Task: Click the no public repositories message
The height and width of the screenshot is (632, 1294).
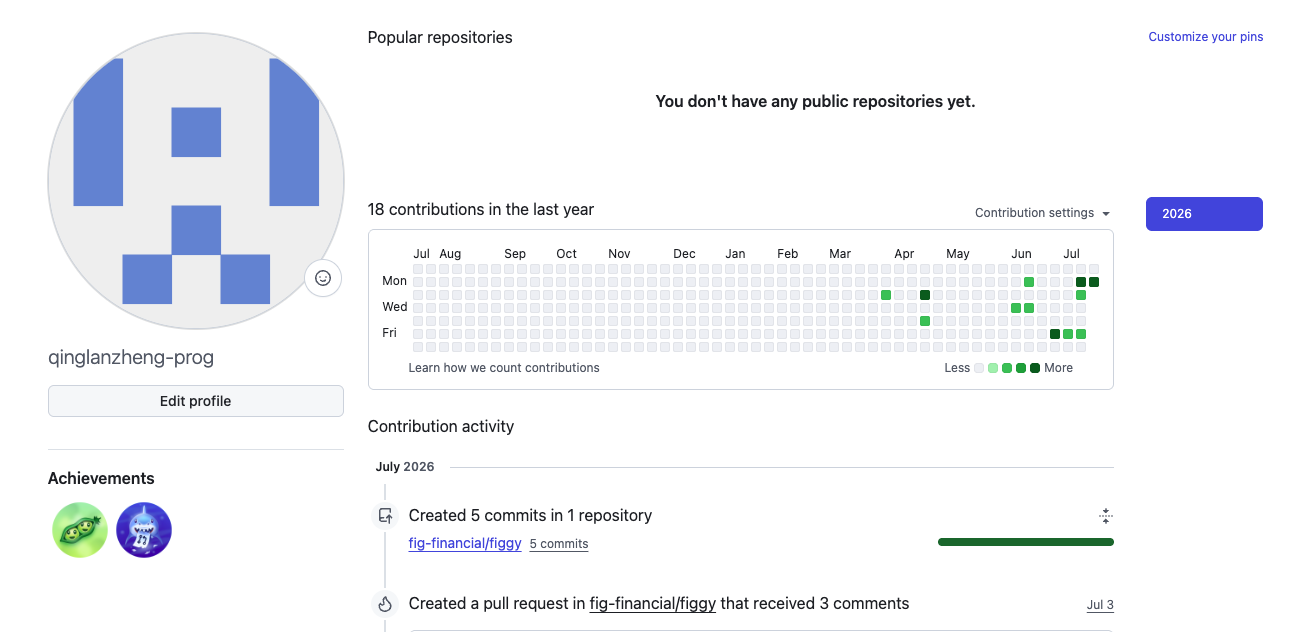Action: click(815, 101)
